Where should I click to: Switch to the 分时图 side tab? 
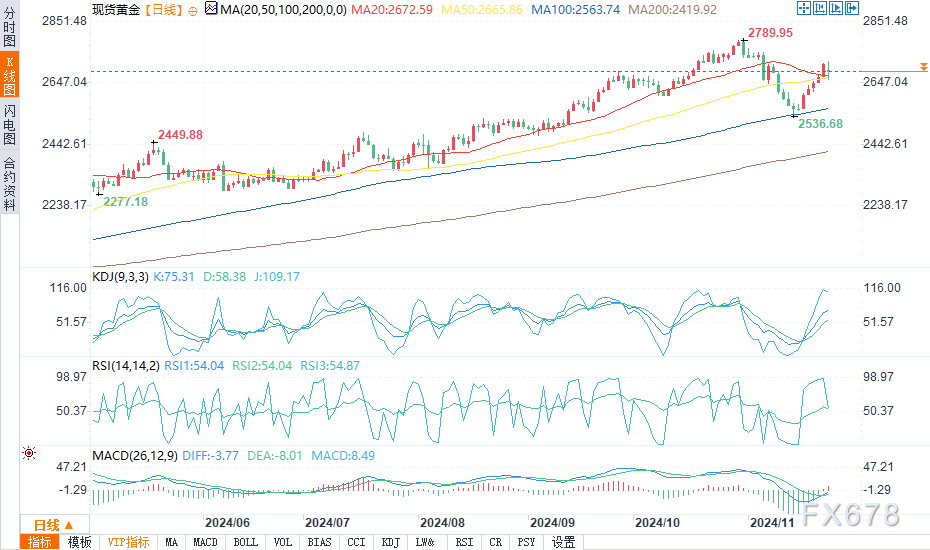point(9,27)
